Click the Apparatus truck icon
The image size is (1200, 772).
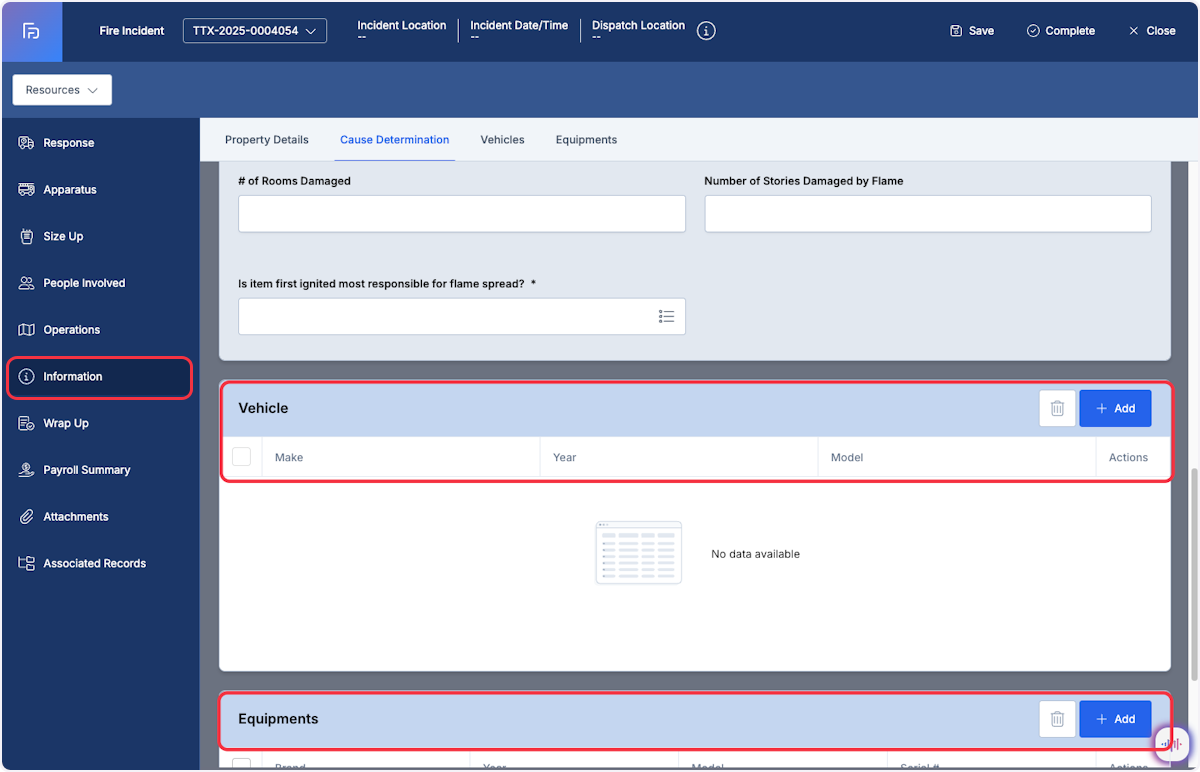(27, 190)
